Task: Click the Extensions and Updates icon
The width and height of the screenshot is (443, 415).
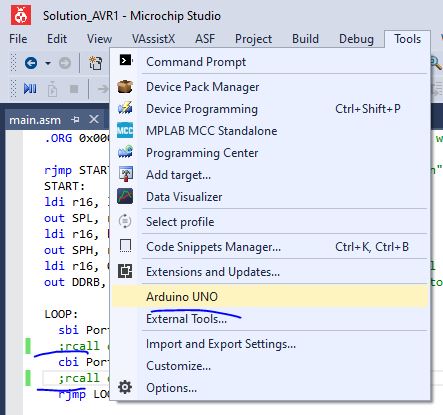Action: 125,271
